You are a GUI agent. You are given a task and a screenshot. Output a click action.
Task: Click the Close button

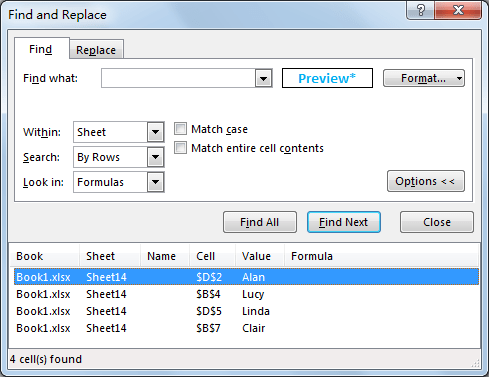coord(437,222)
